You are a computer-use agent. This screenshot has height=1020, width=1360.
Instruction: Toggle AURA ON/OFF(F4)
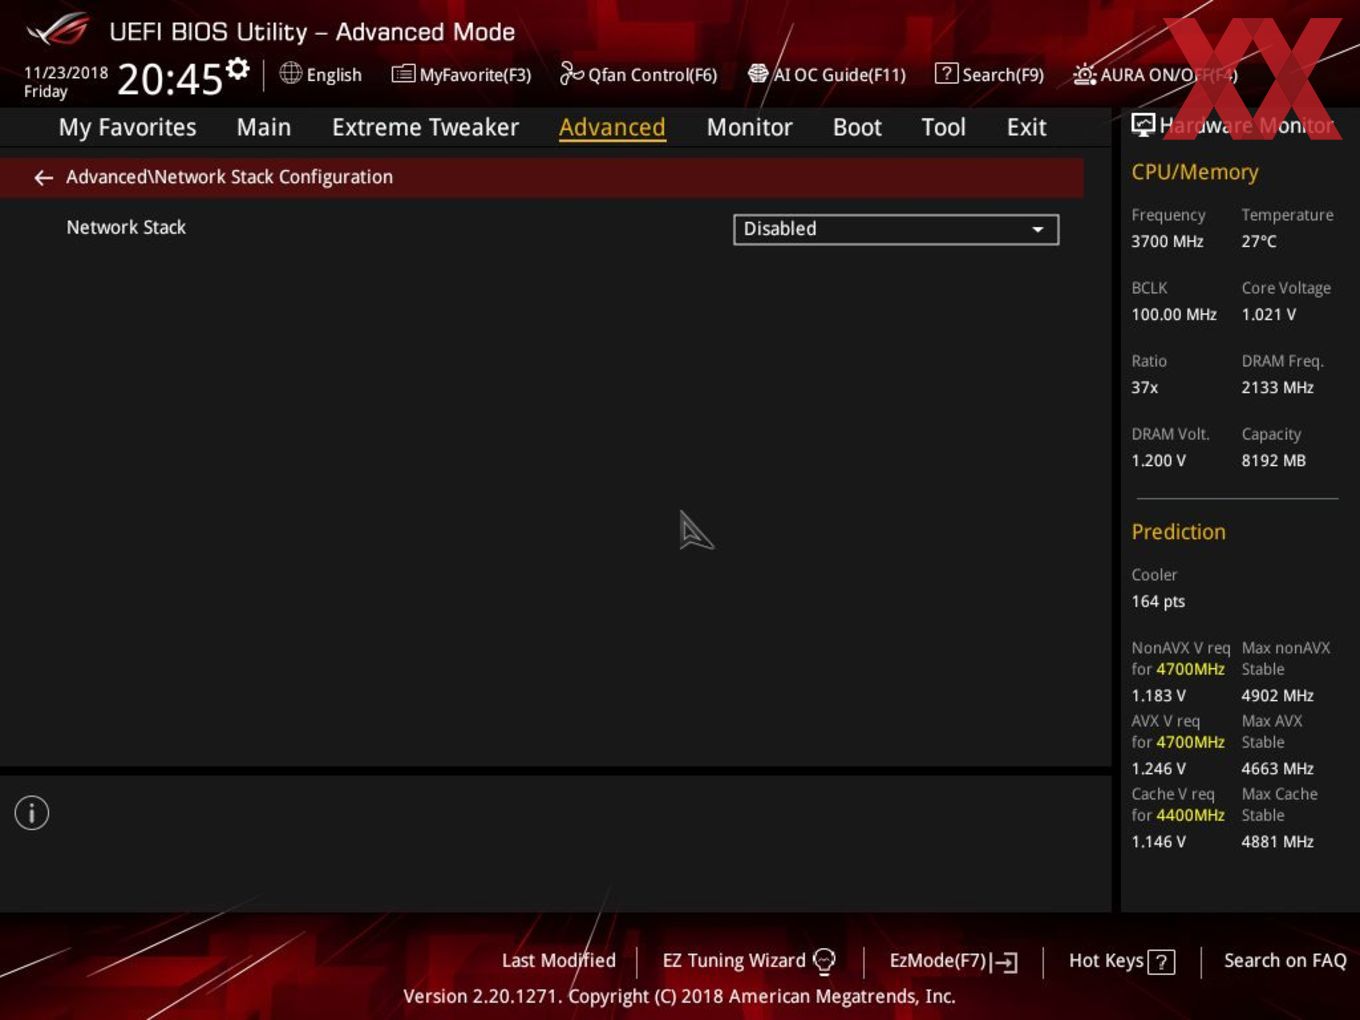(1169, 75)
